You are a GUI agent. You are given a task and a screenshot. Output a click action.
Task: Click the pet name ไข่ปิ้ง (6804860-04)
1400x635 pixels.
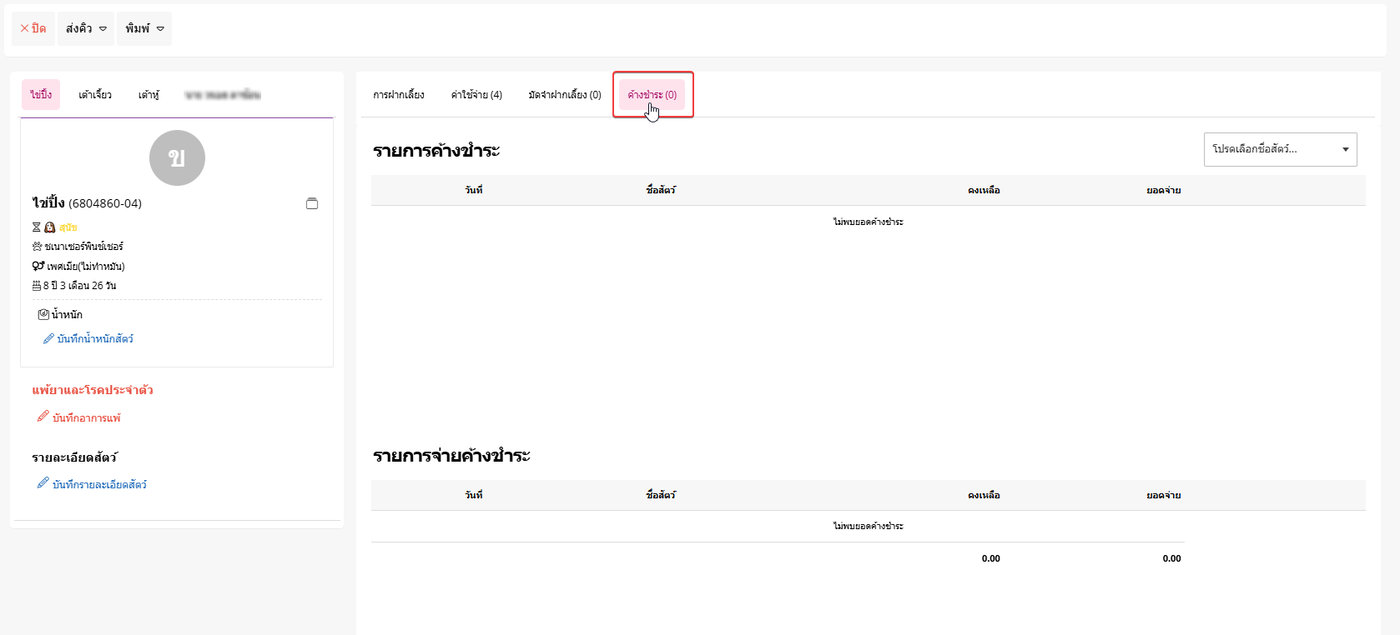click(87, 203)
